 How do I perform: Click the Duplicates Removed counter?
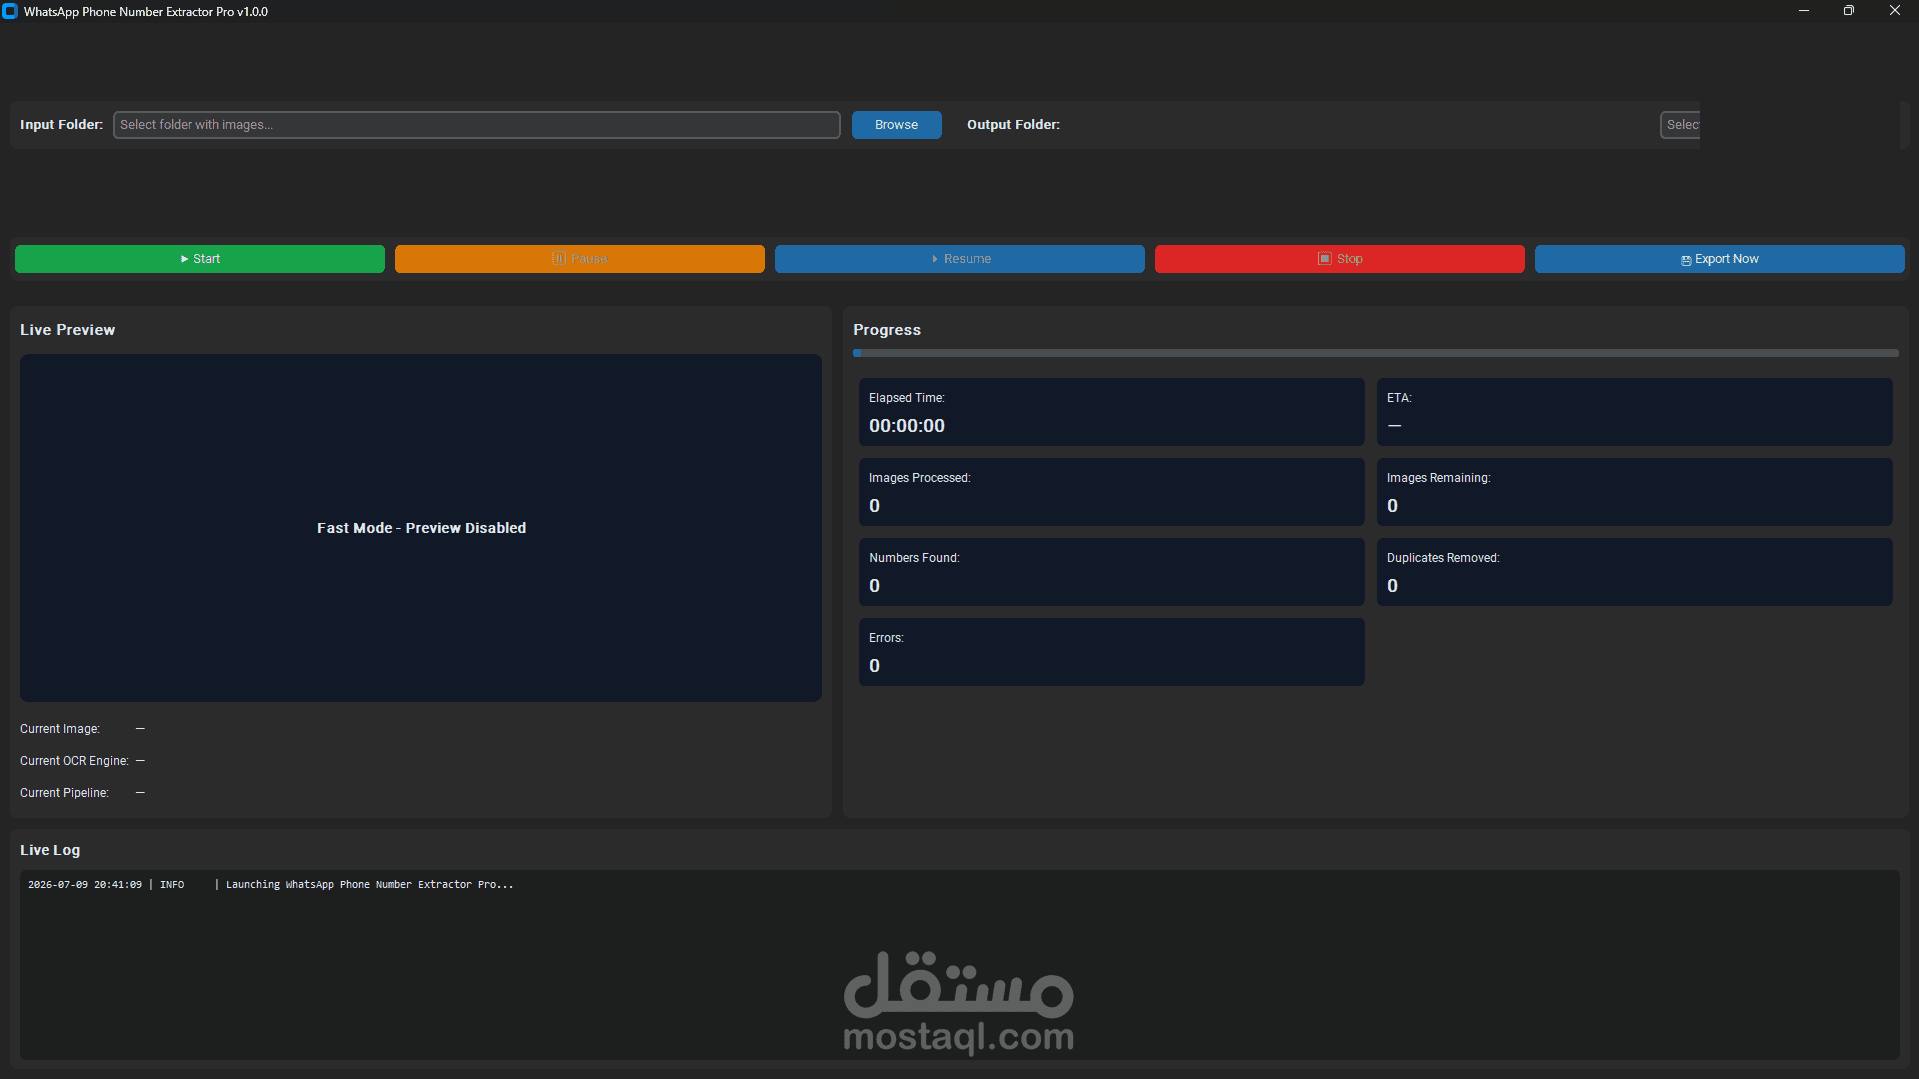(x=1634, y=572)
